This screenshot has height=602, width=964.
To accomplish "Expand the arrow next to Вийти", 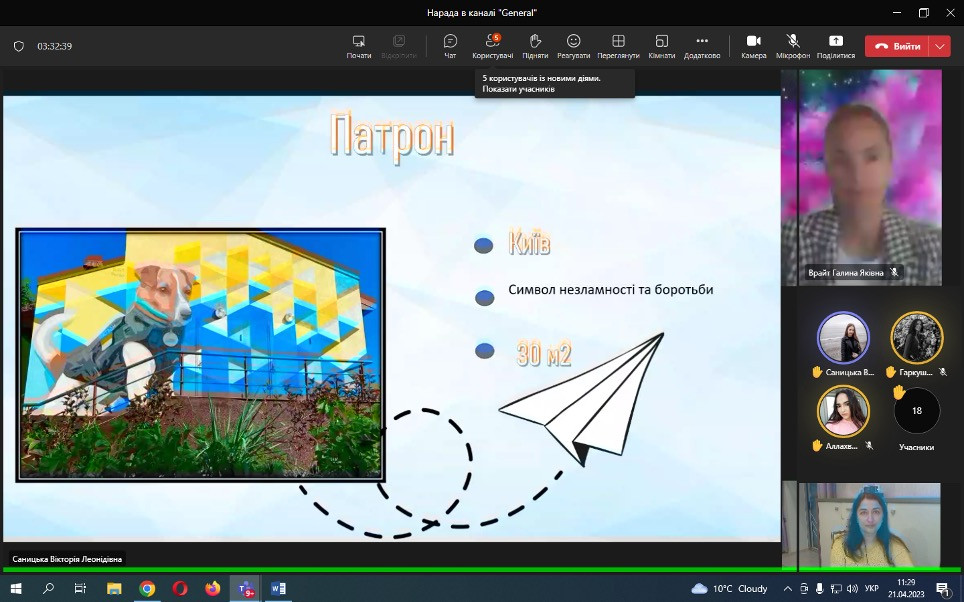I will 939,46.
